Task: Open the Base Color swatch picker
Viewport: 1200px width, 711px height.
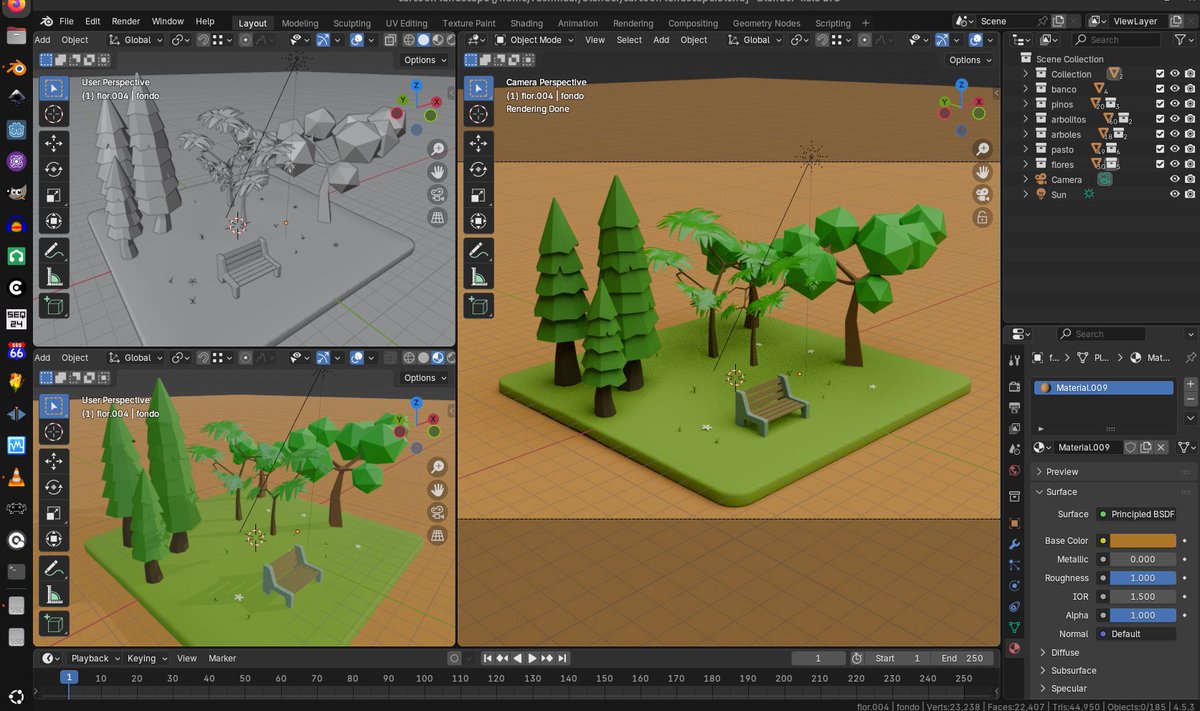Action: (1143, 541)
